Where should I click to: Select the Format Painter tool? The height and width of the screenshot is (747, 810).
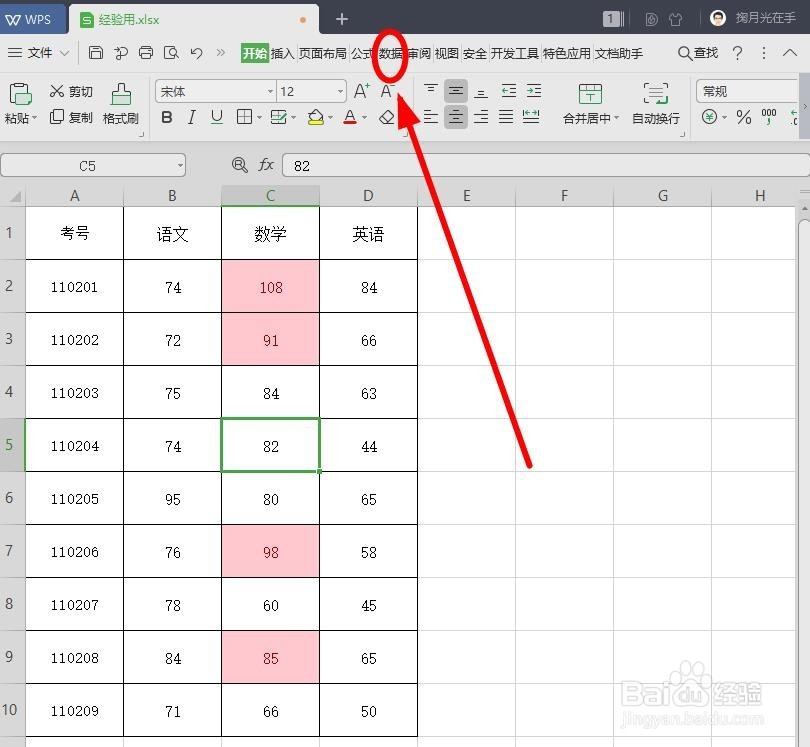coord(120,104)
